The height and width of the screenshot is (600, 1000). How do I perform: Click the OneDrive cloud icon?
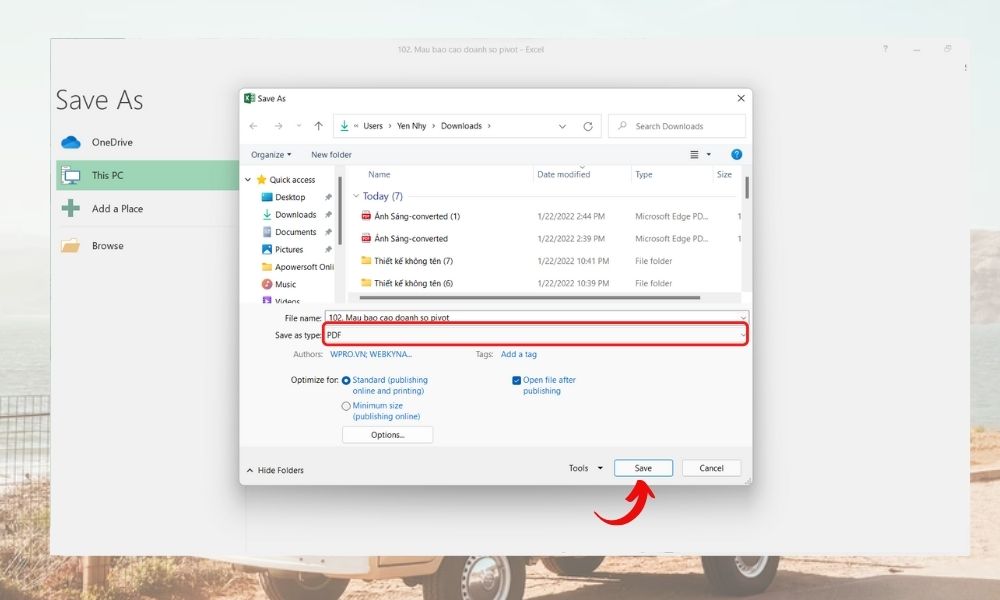[x=71, y=142]
